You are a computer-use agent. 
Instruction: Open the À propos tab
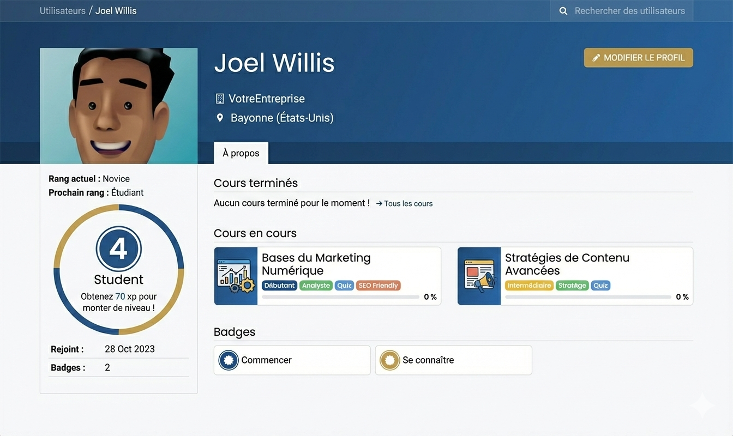[241, 153]
